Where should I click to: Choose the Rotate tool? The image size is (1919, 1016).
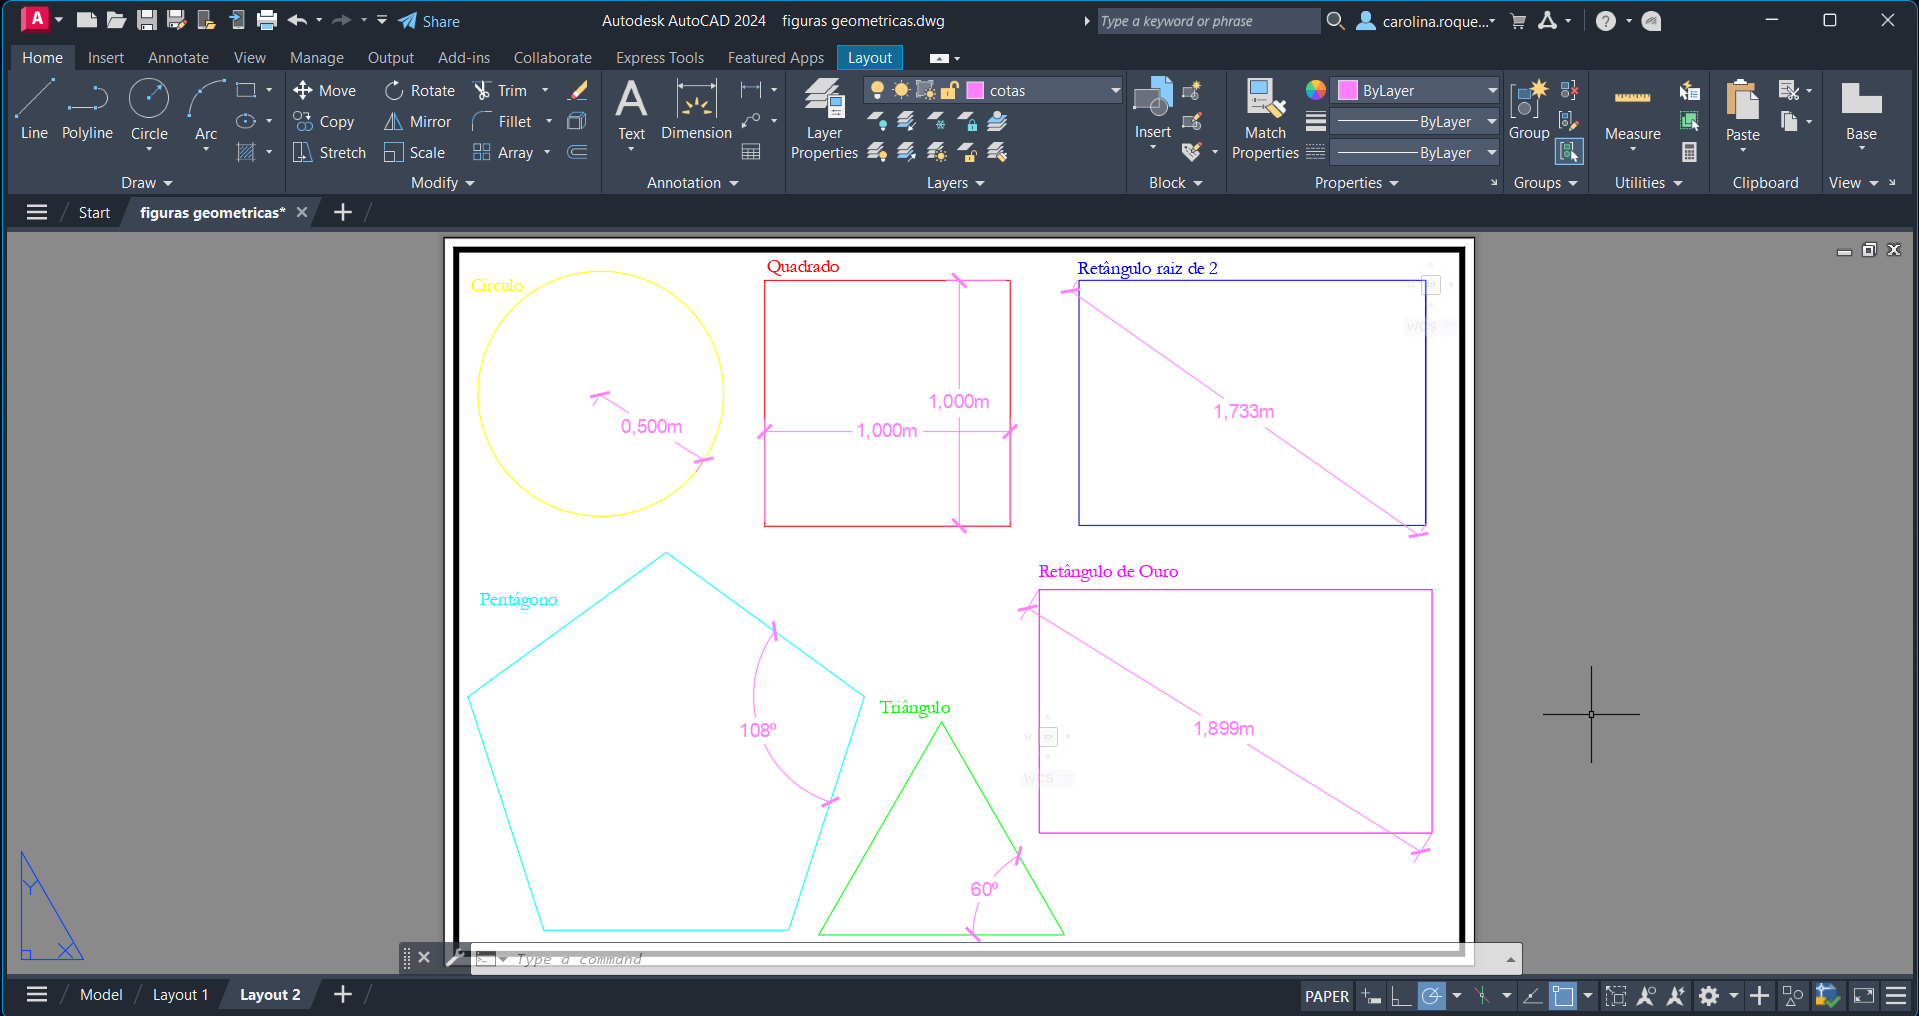click(x=420, y=91)
